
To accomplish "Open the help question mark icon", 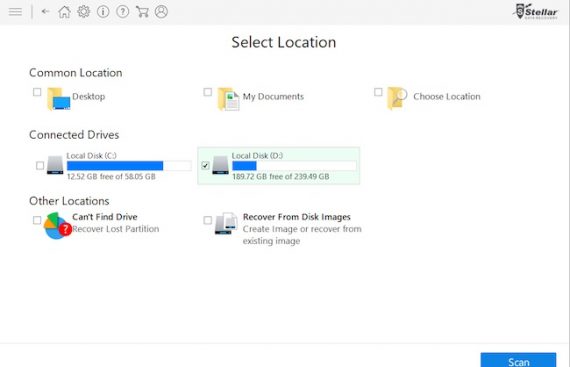I will point(123,12).
